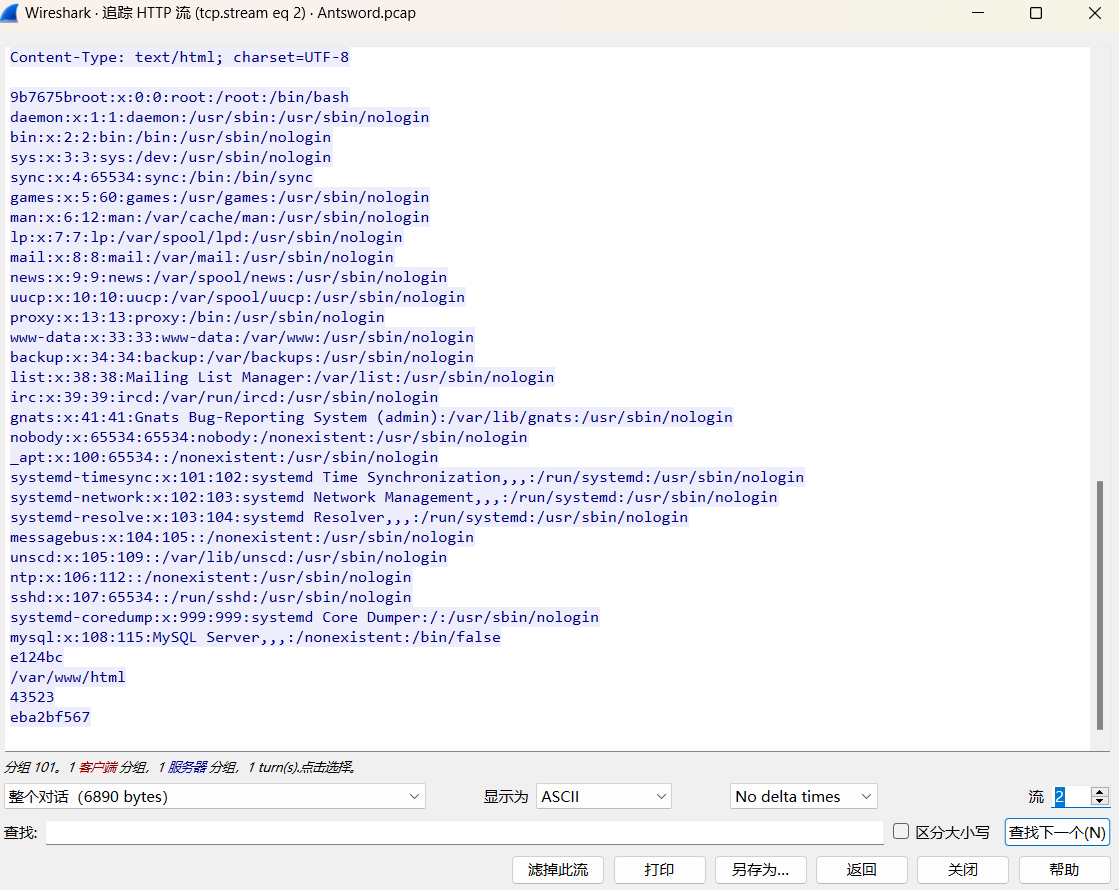
Task: Click the eba2bf567 marker text
Action: 50,717
